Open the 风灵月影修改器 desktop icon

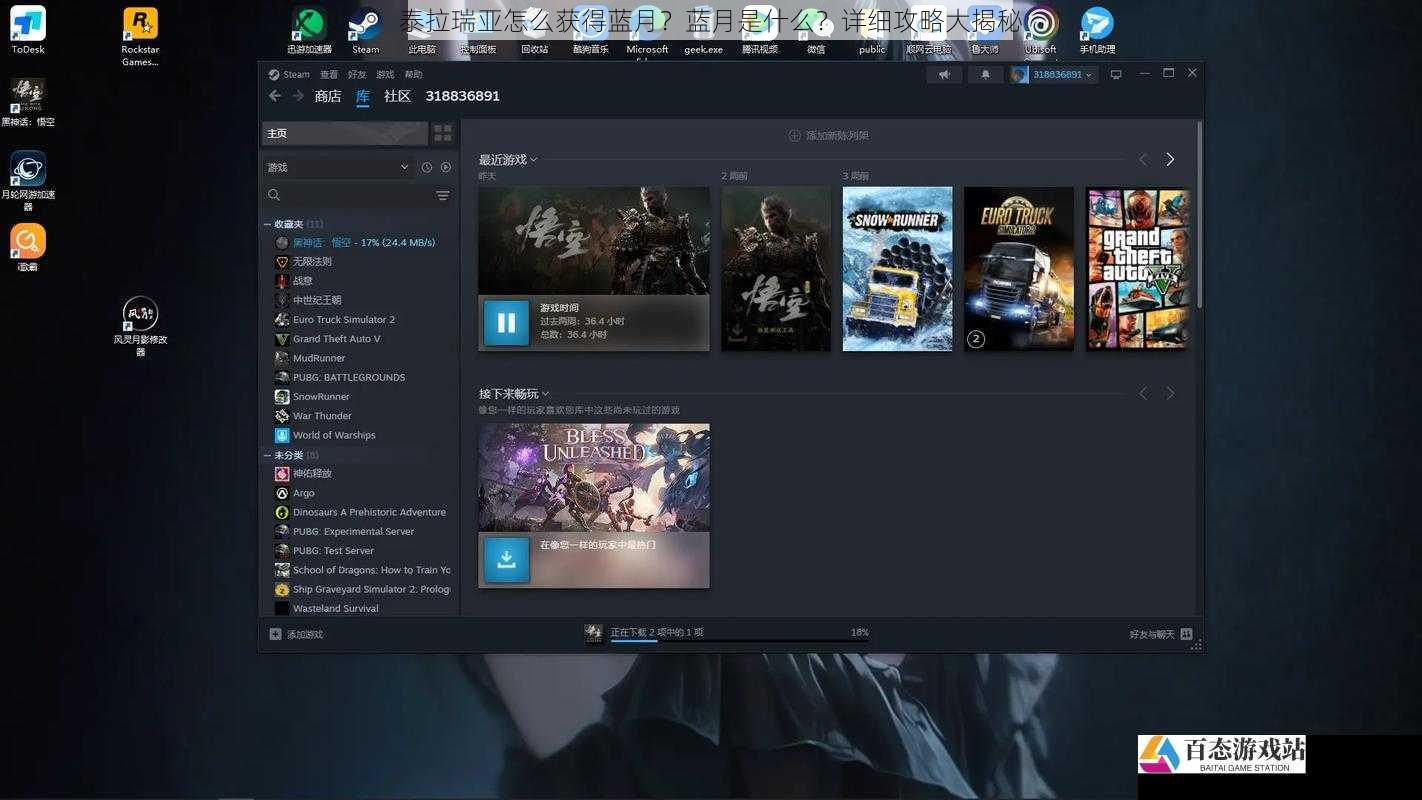click(x=140, y=326)
